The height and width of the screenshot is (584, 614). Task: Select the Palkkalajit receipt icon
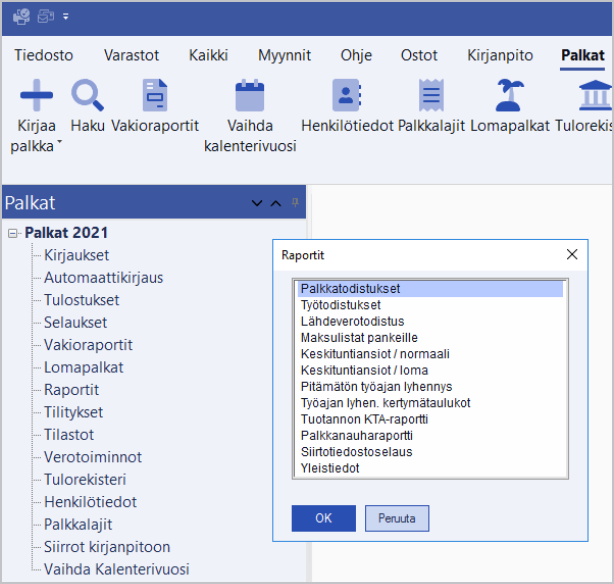pos(431,95)
